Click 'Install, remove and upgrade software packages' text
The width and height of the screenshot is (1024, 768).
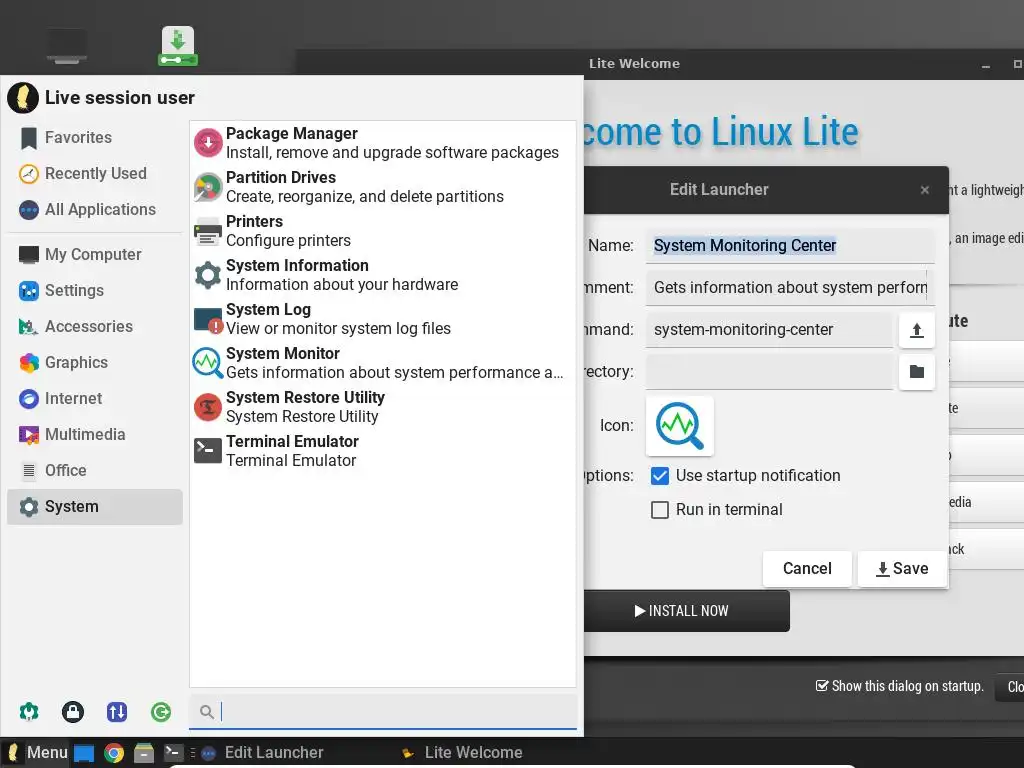click(392, 153)
